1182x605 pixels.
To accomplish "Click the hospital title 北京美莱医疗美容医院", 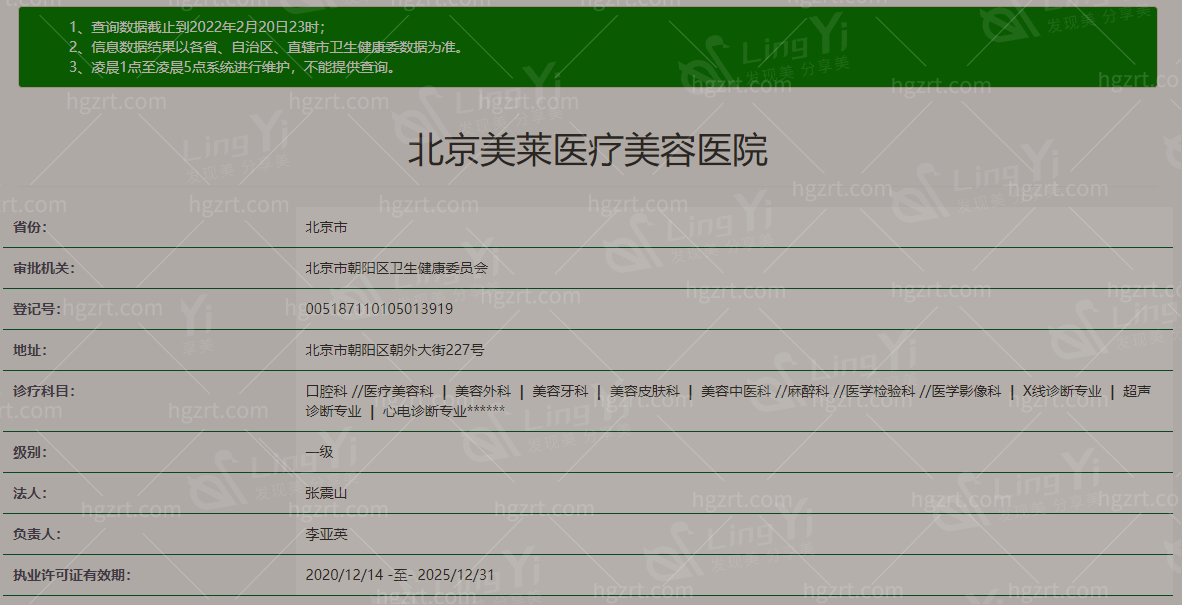I will [x=588, y=151].
